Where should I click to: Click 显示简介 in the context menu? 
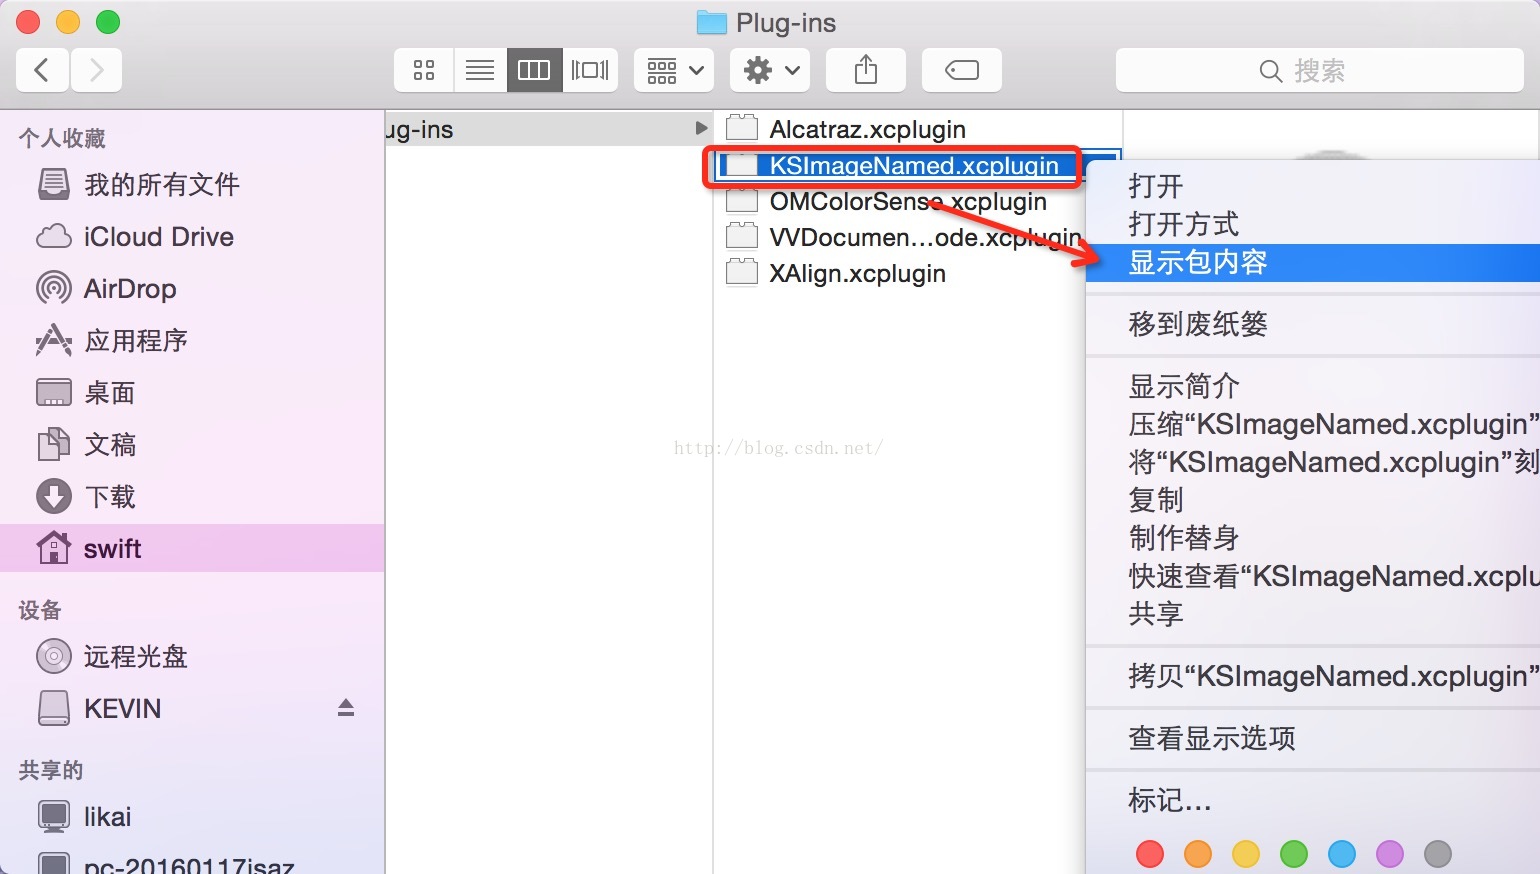(1184, 386)
